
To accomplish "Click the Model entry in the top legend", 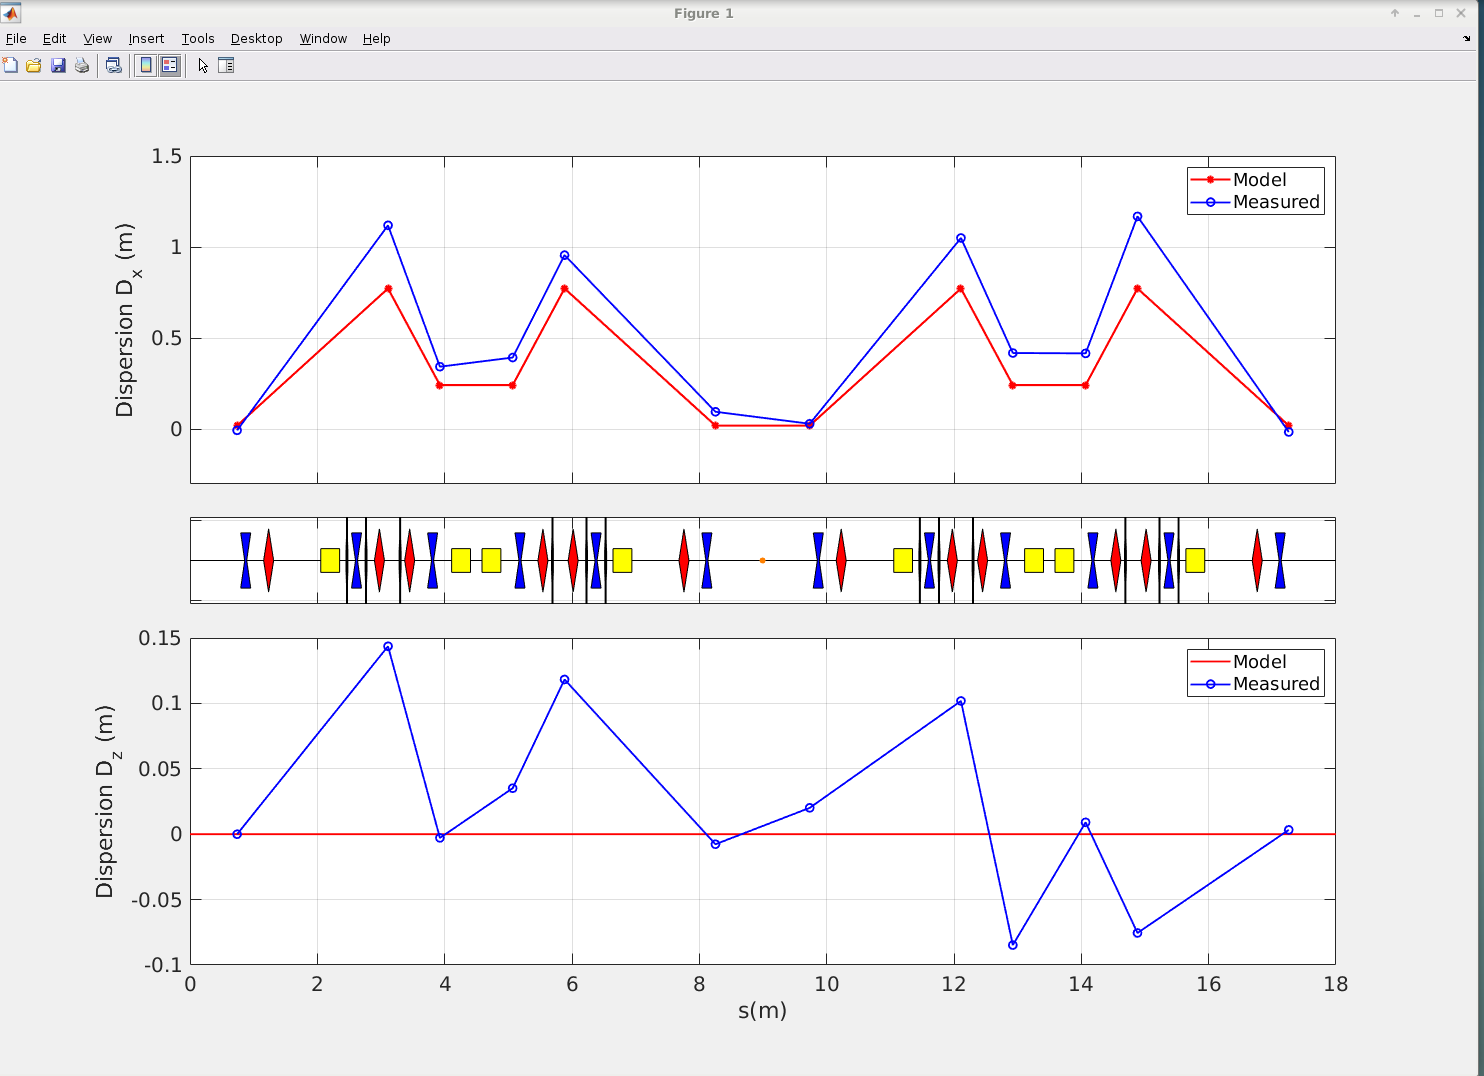I will pyautogui.click(x=1259, y=180).
